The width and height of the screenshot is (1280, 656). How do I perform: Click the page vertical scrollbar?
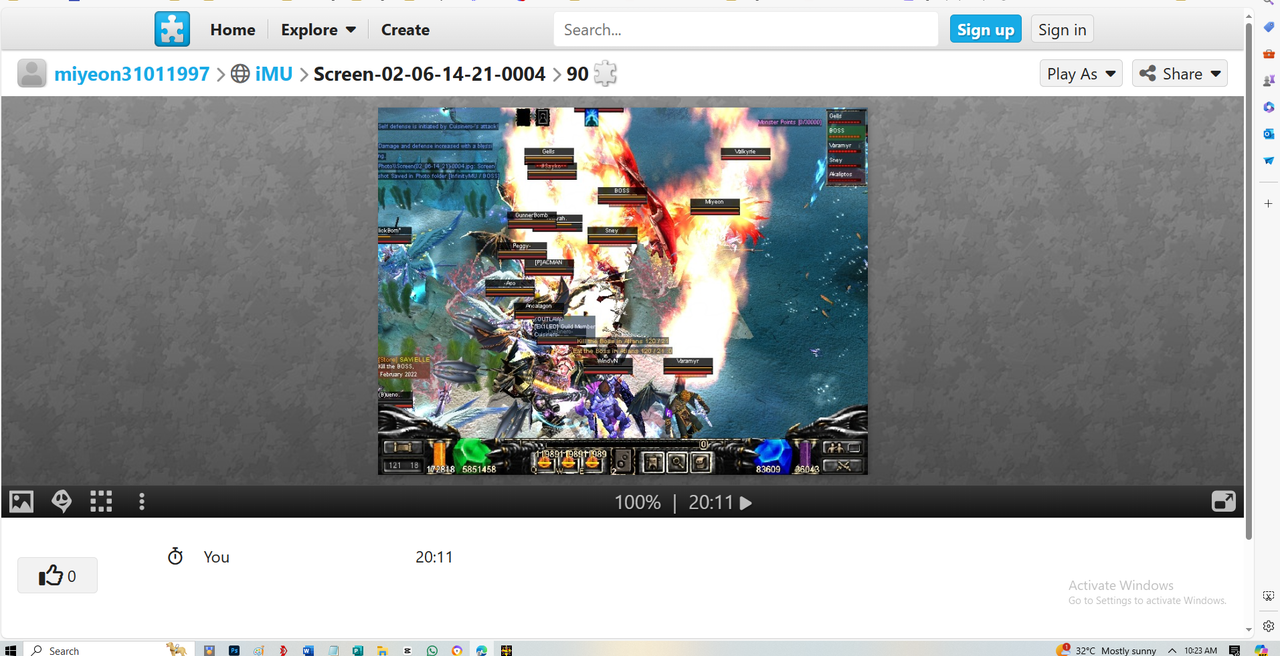coord(1249,280)
